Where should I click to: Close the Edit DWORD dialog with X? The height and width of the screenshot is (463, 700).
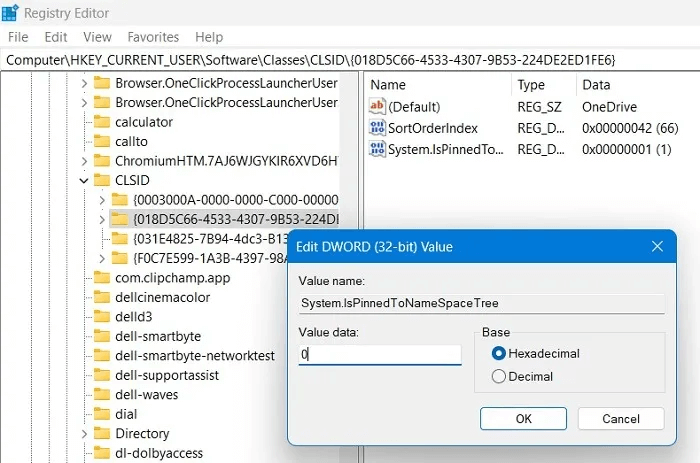[x=657, y=246]
